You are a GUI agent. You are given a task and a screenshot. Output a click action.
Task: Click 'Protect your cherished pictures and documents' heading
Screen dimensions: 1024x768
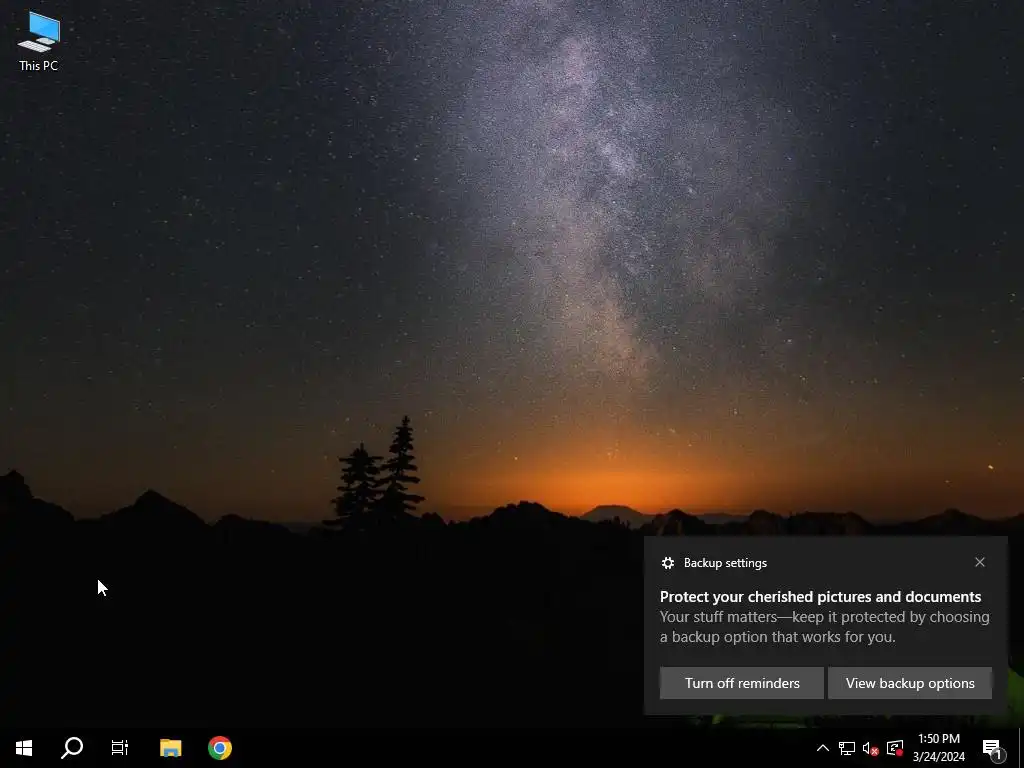(820, 597)
